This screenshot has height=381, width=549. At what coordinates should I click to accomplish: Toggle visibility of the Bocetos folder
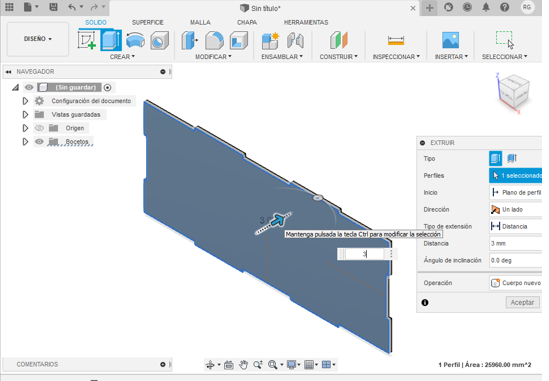click(x=39, y=141)
